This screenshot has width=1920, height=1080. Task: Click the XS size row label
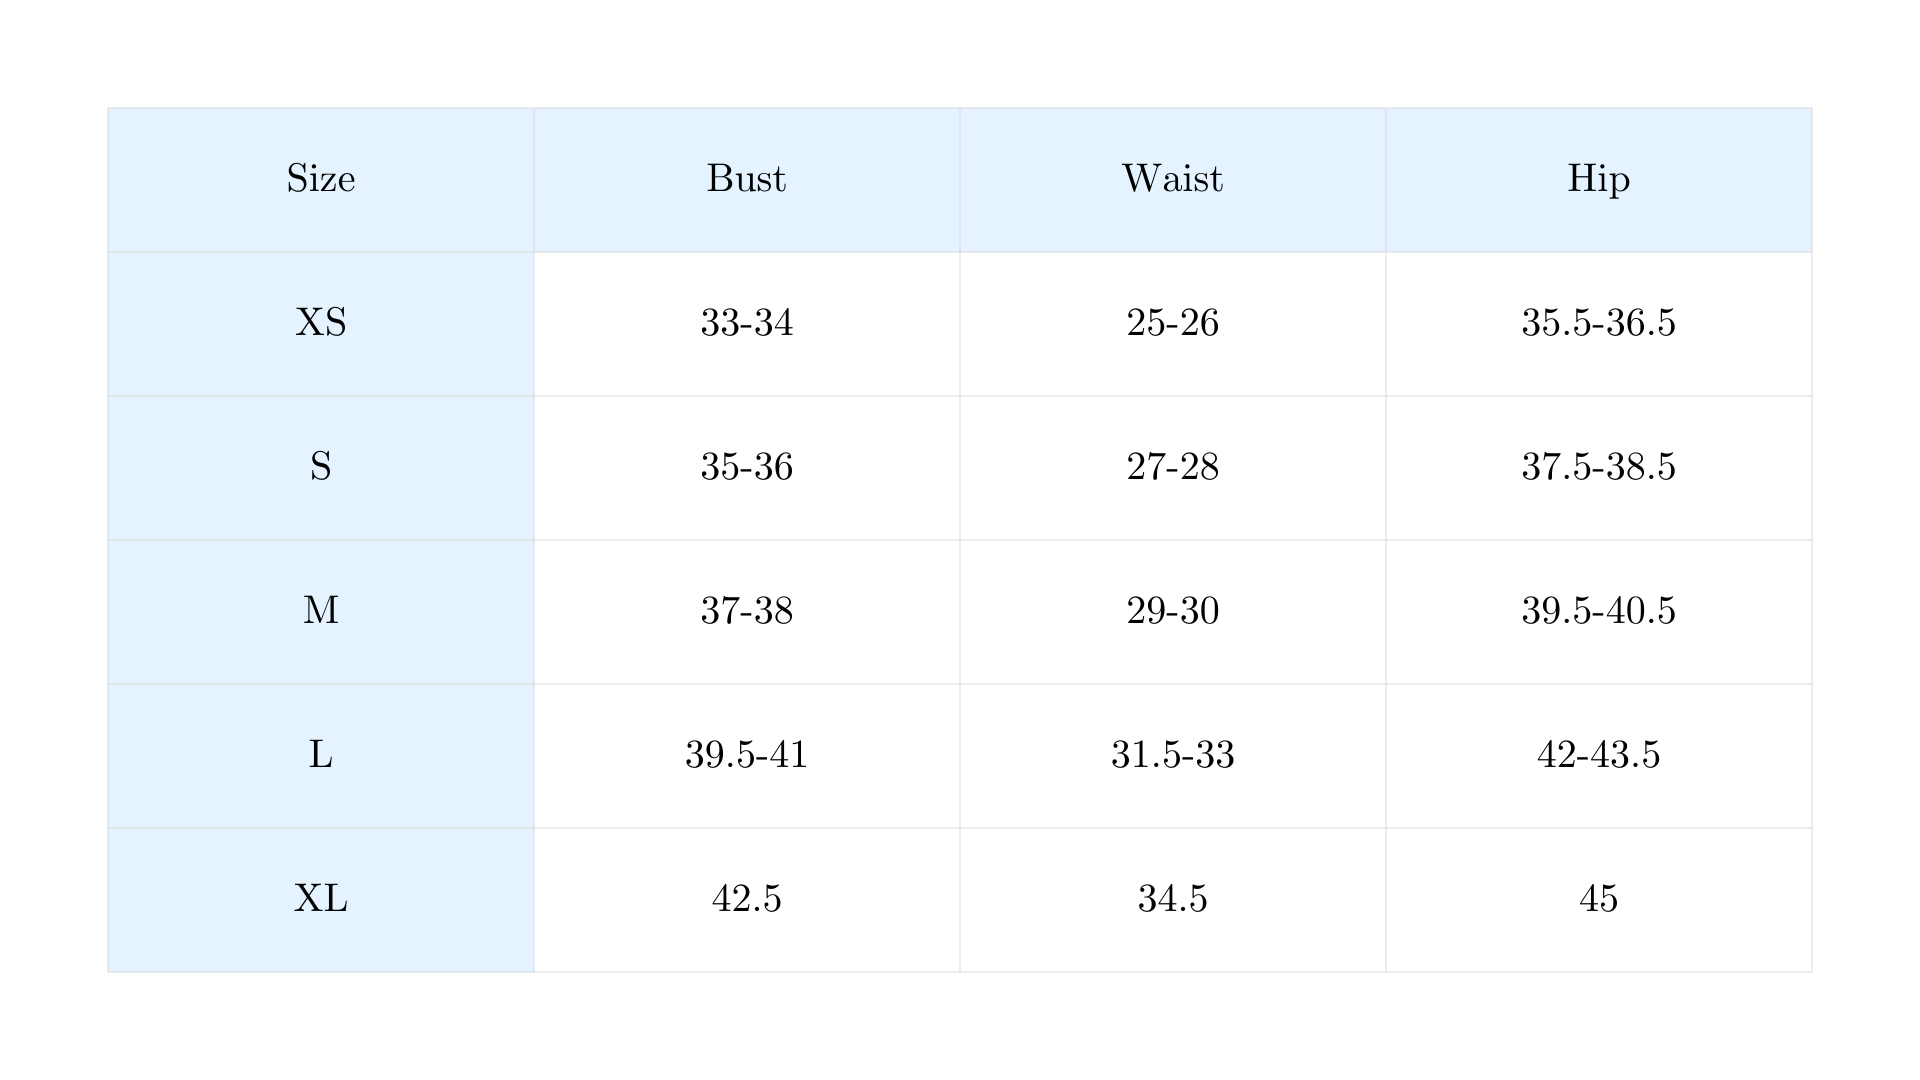[321, 323]
